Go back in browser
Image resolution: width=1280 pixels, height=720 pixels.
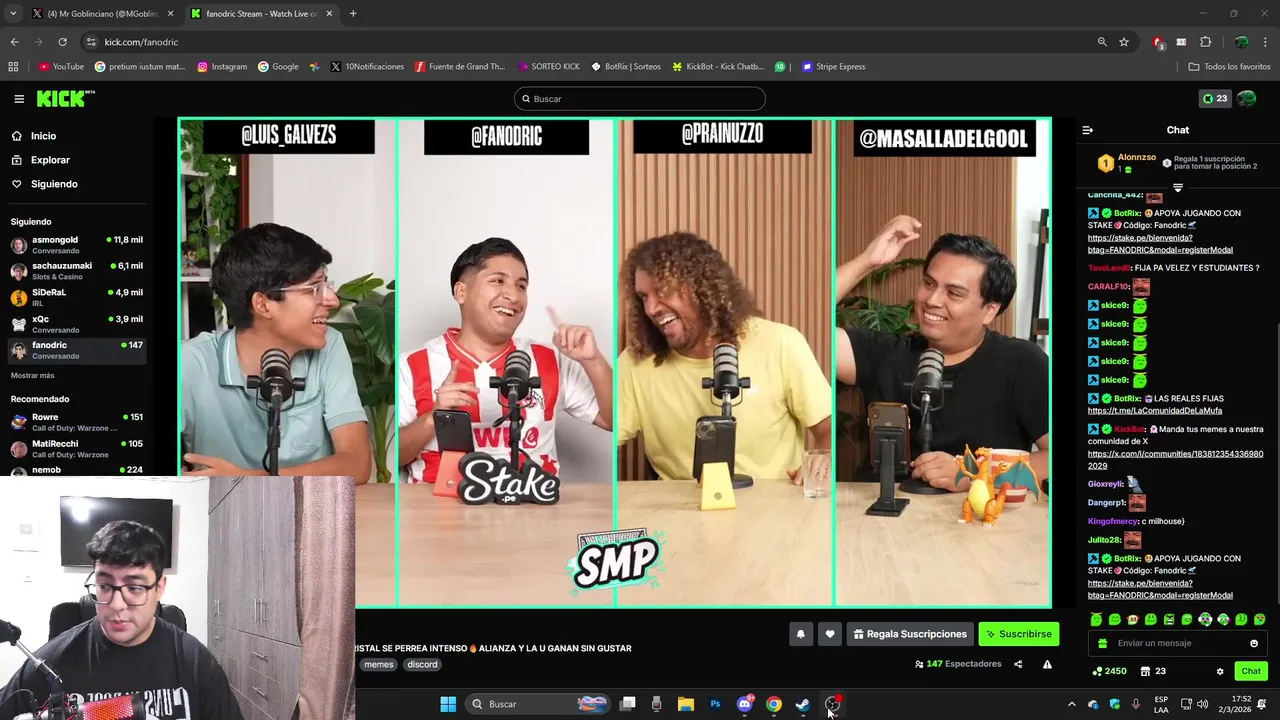pyautogui.click(x=14, y=42)
